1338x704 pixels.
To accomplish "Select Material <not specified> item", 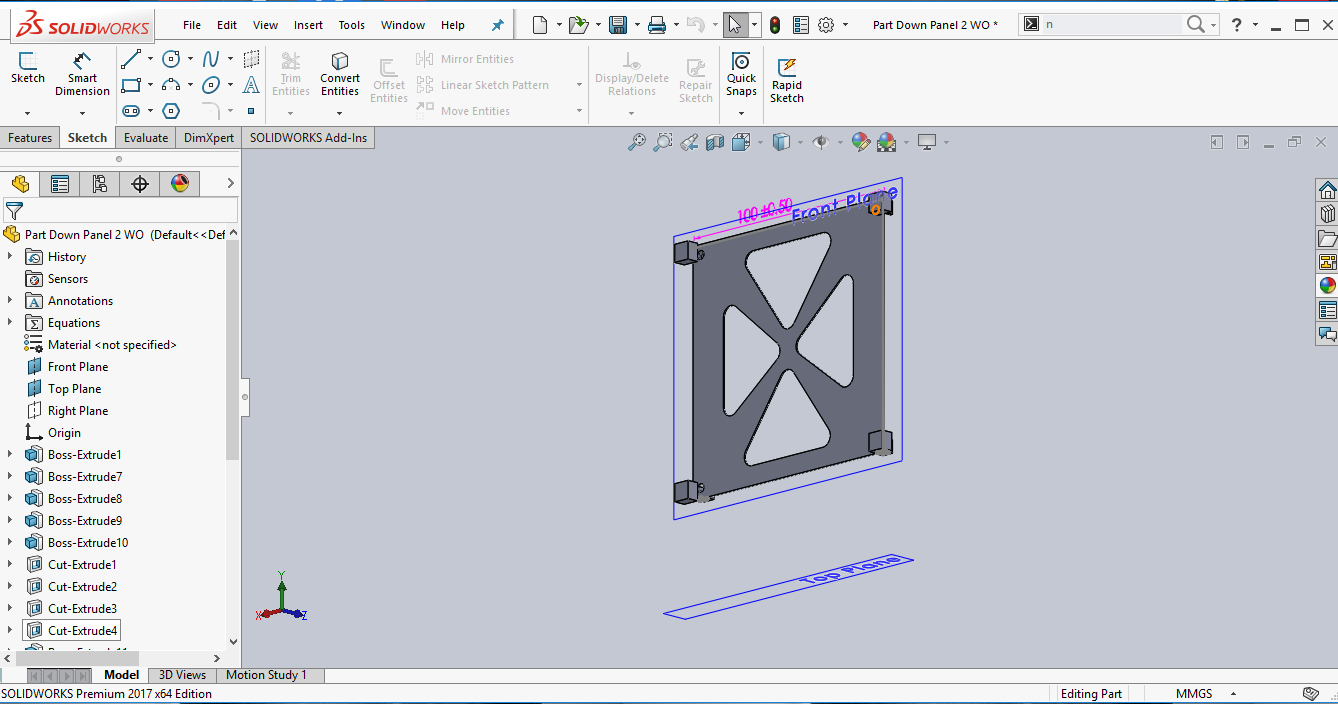I will click(x=112, y=345).
